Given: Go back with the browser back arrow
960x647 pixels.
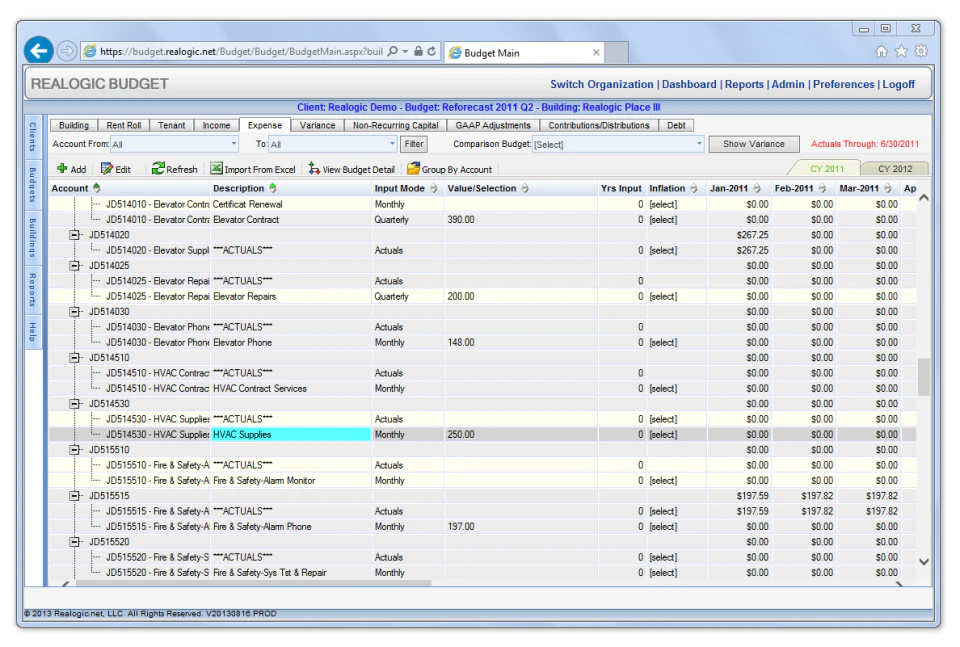Looking at the screenshot, I should [39, 51].
